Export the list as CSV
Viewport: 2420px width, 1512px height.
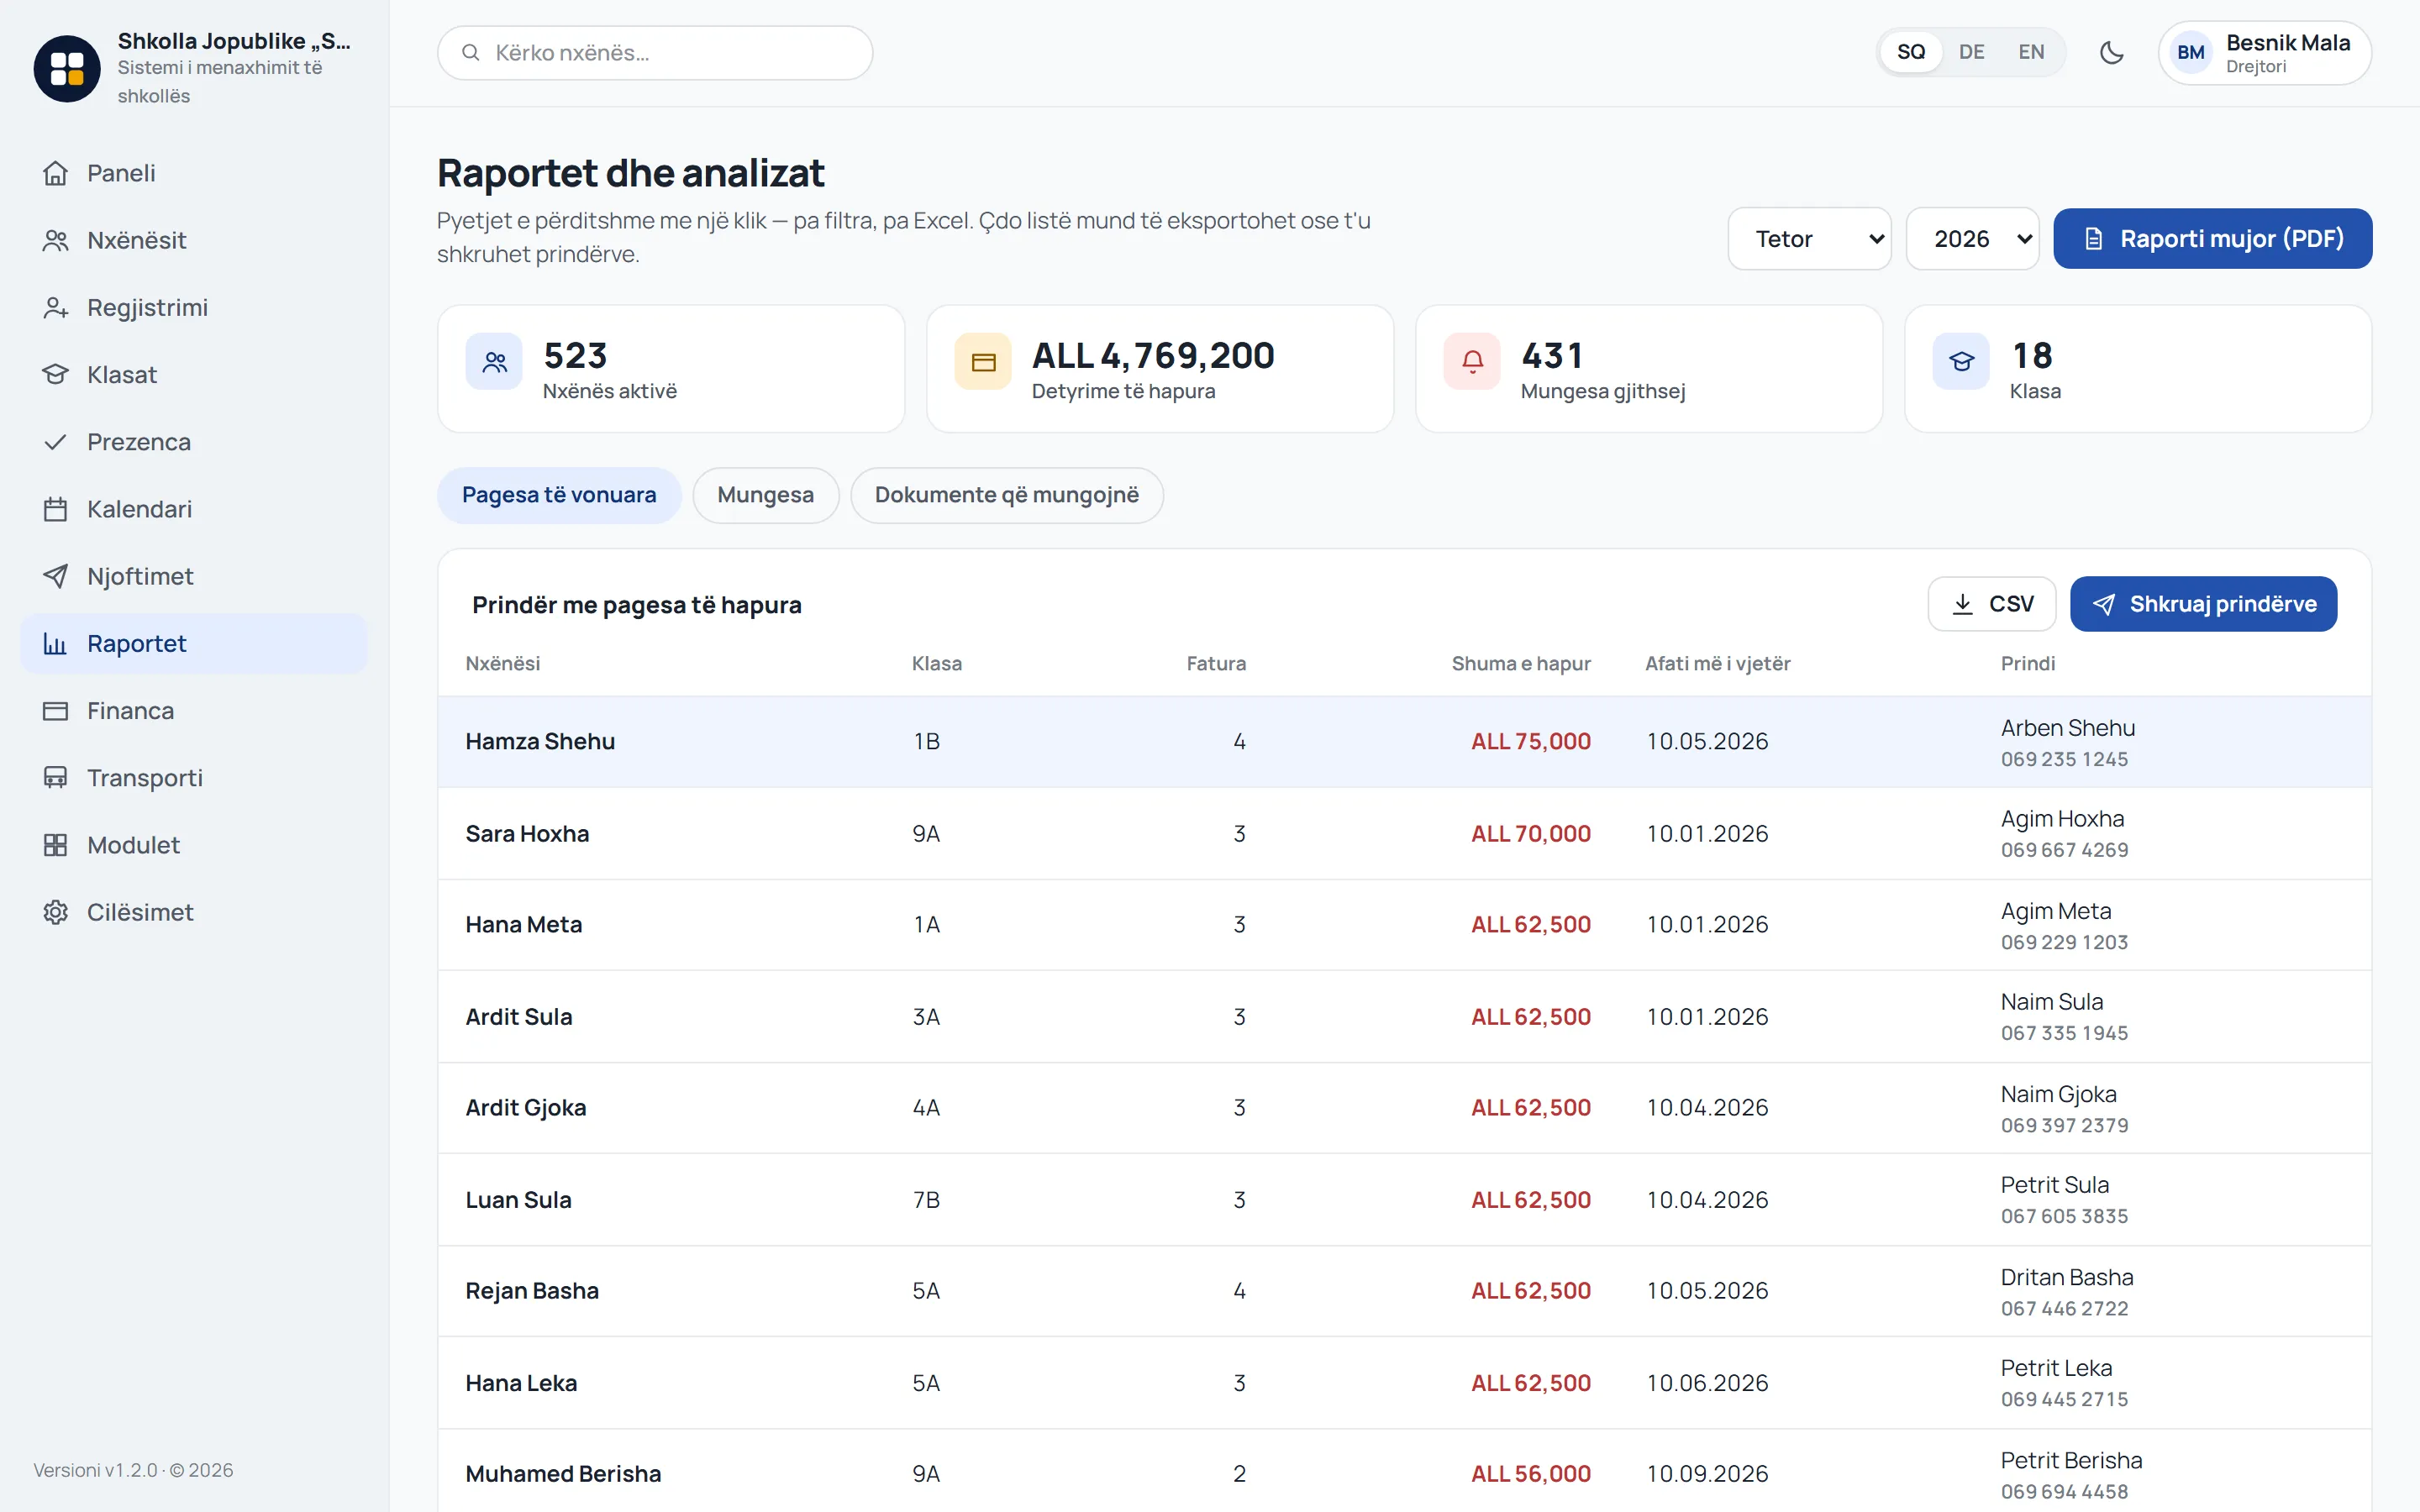click(x=1991, y=604)
